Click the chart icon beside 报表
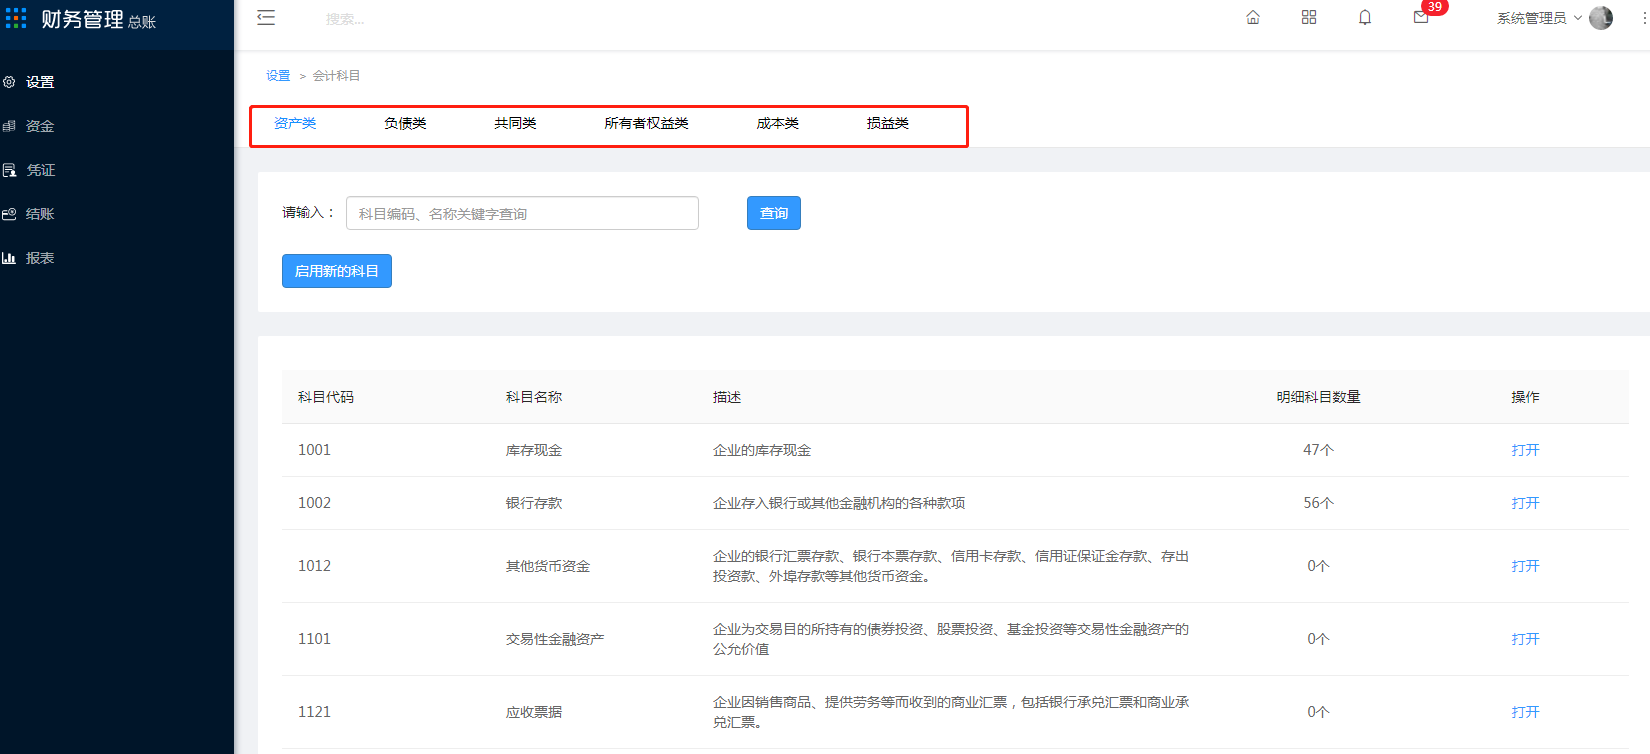This screenshot has width=1650, height=754. pos(9,258)
